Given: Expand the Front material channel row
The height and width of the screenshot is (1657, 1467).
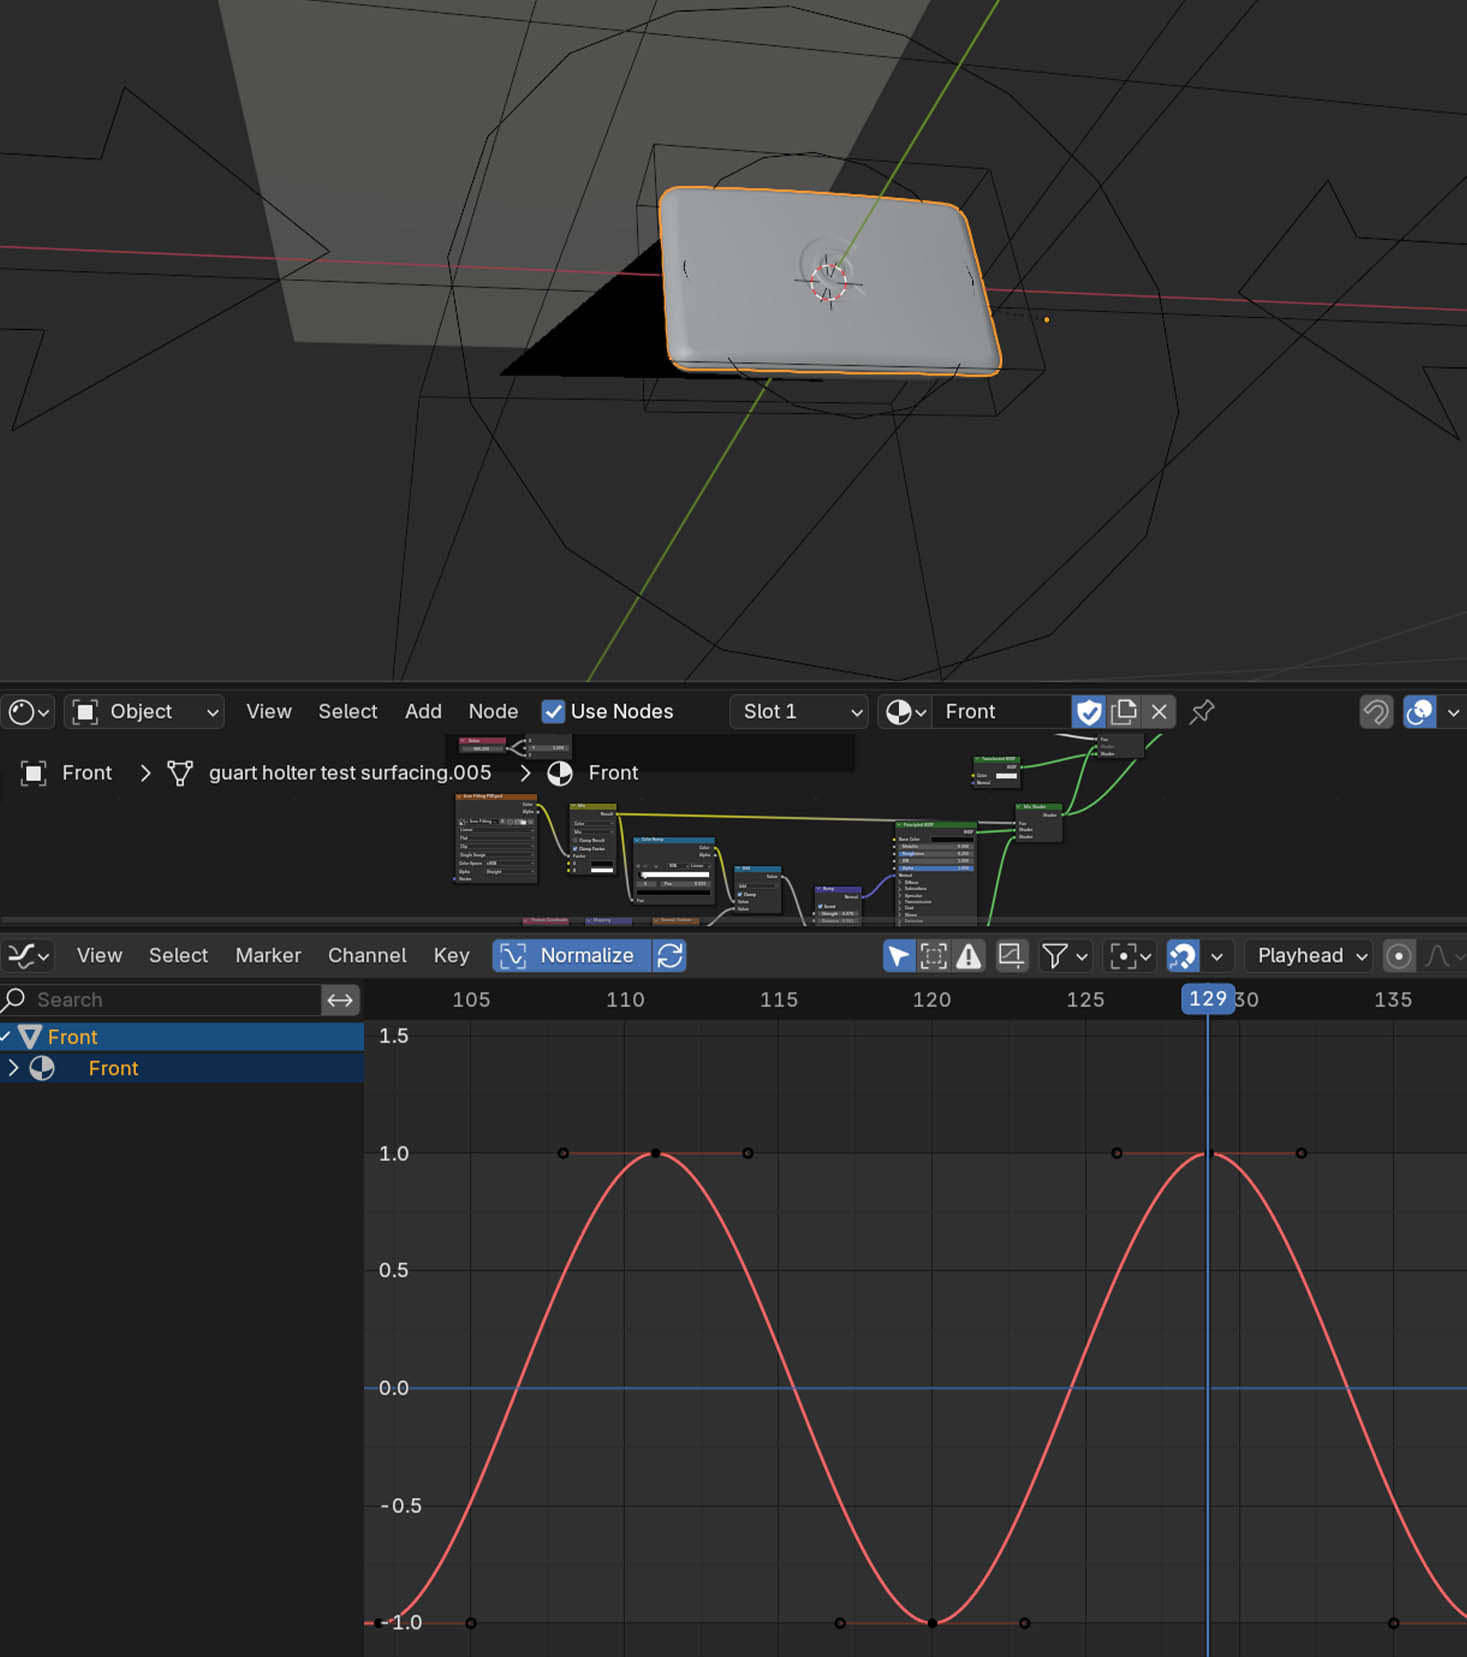Looking at the screenshot, I should pos(13,1068).
